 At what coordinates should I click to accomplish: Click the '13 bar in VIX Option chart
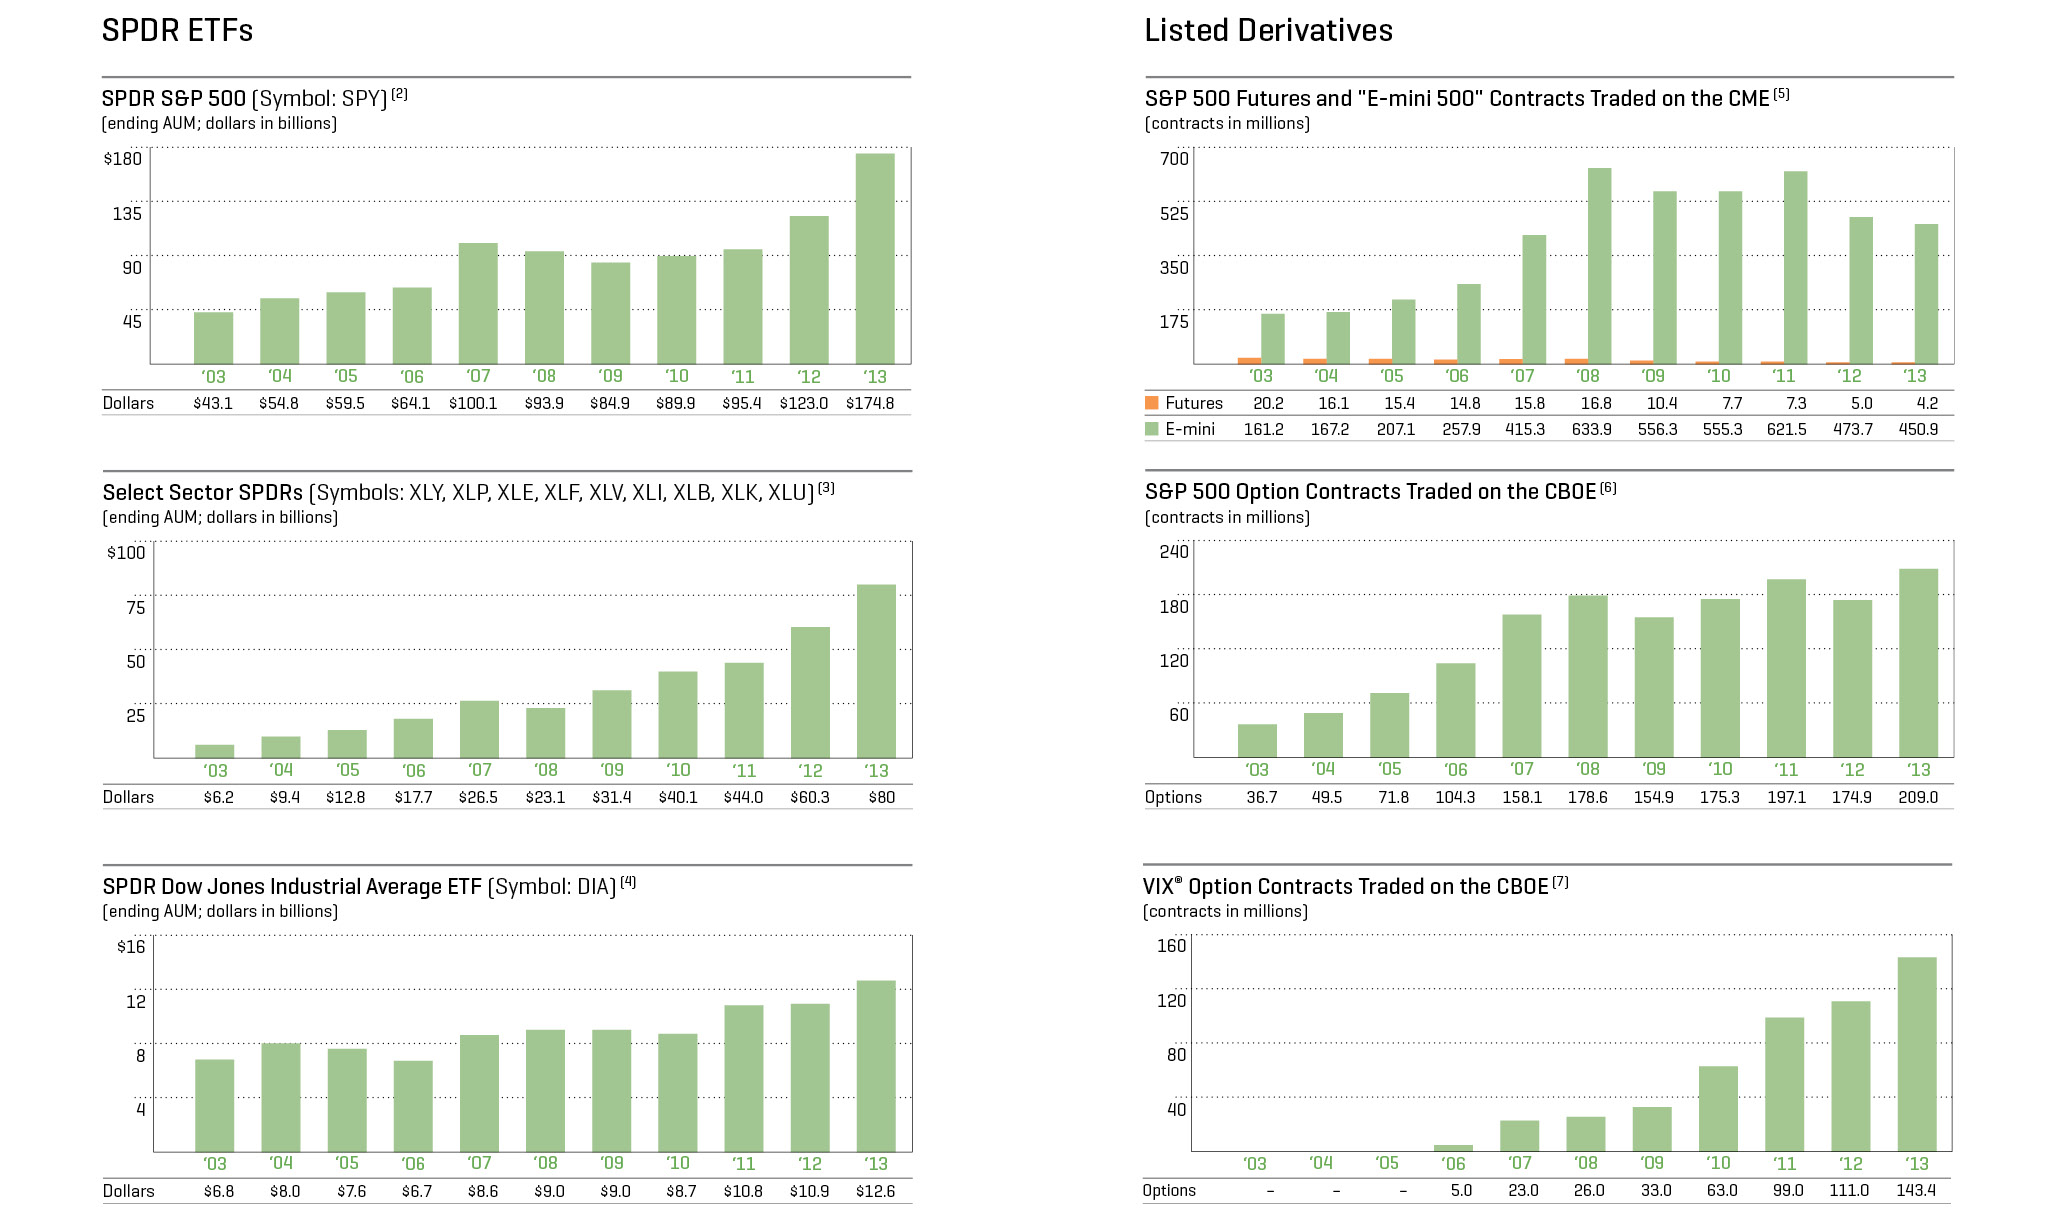(x=1916, y=1054)
